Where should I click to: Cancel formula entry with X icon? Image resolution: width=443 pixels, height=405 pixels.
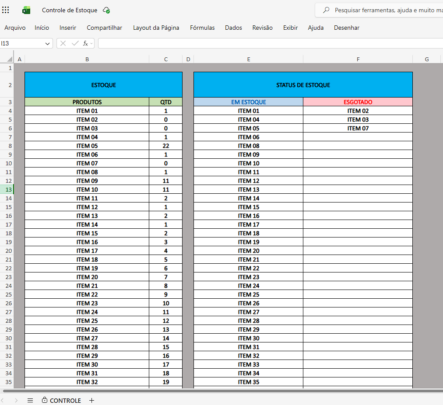point(63,43)
